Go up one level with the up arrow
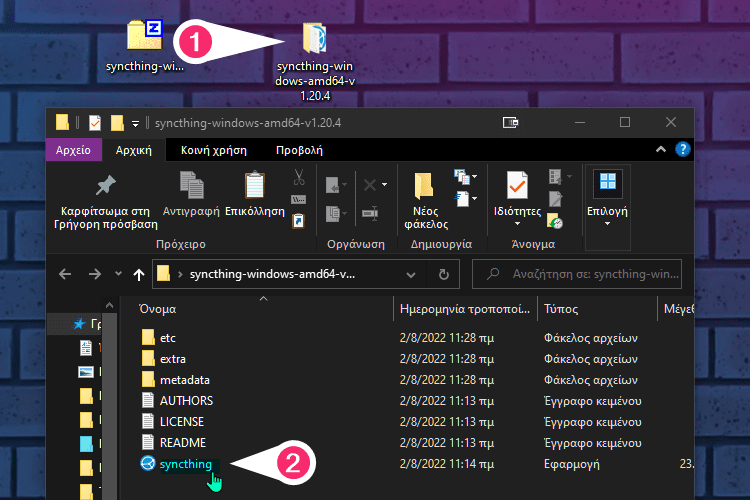750x500 pixels. coord(139,274)
